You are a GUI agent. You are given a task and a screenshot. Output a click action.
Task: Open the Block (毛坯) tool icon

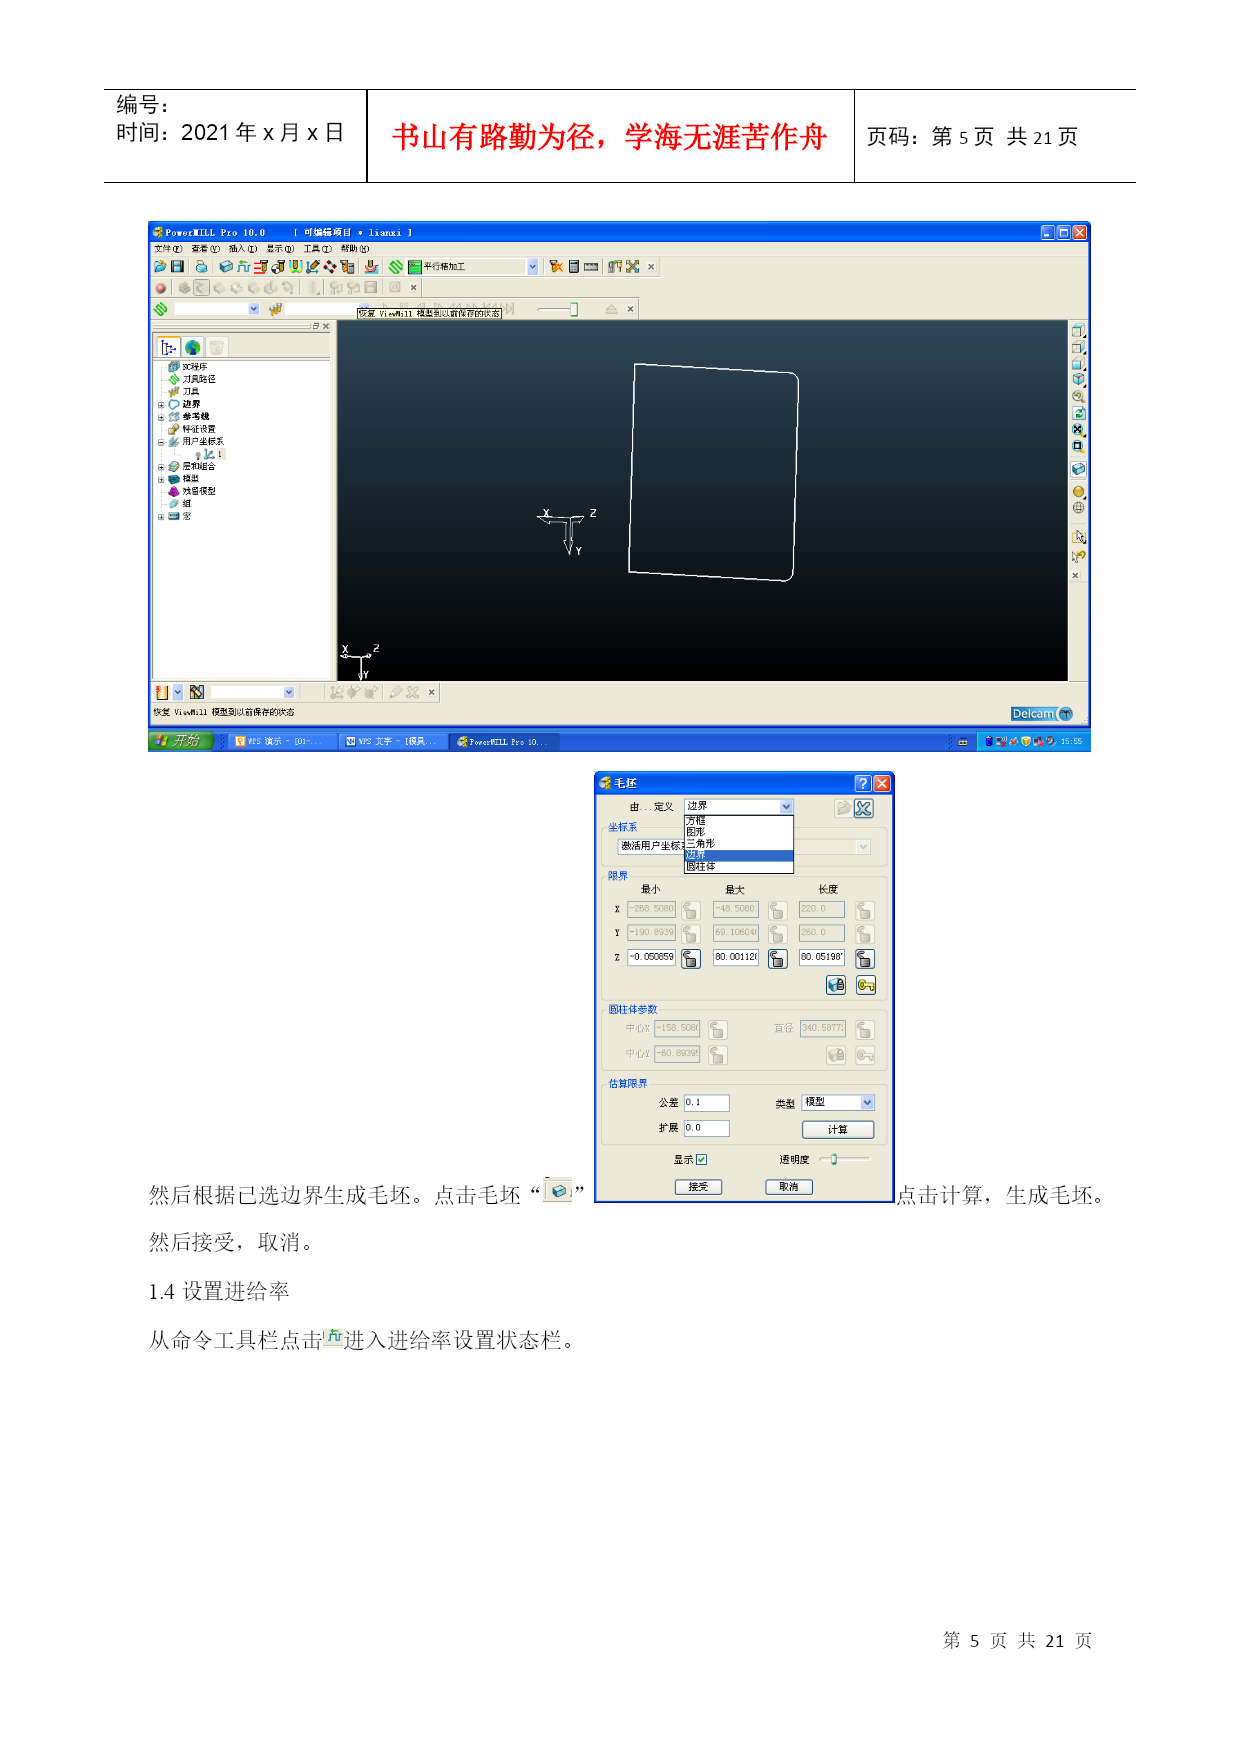tap(226, 267)
